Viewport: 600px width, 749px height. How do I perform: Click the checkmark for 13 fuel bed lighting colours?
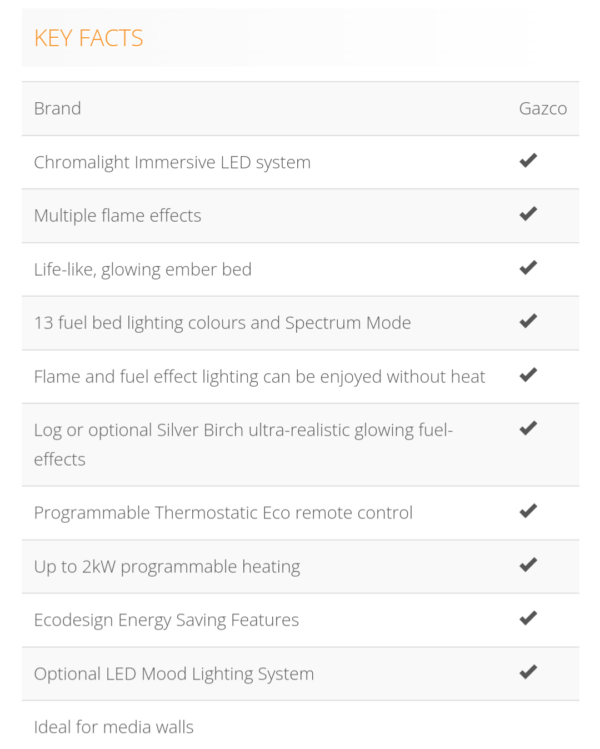(528, 321)
